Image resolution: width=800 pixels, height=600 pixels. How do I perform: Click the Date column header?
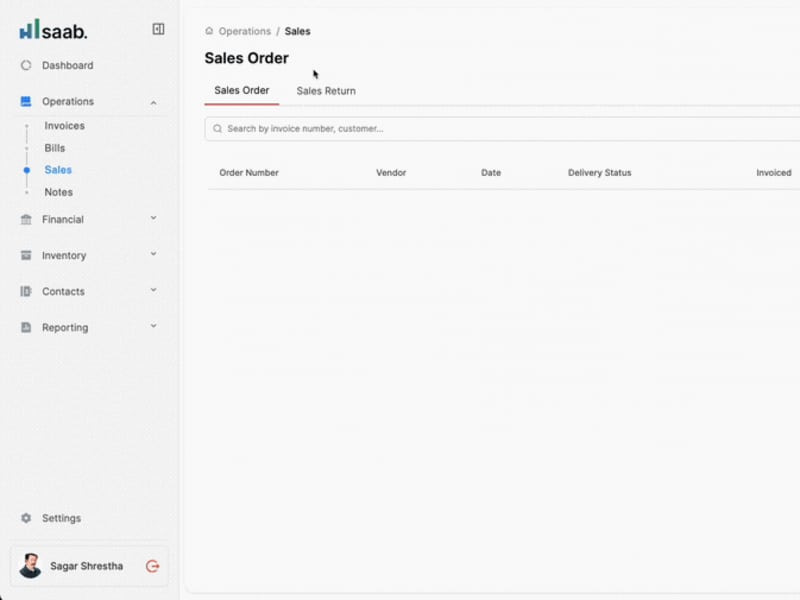point(491,172)
